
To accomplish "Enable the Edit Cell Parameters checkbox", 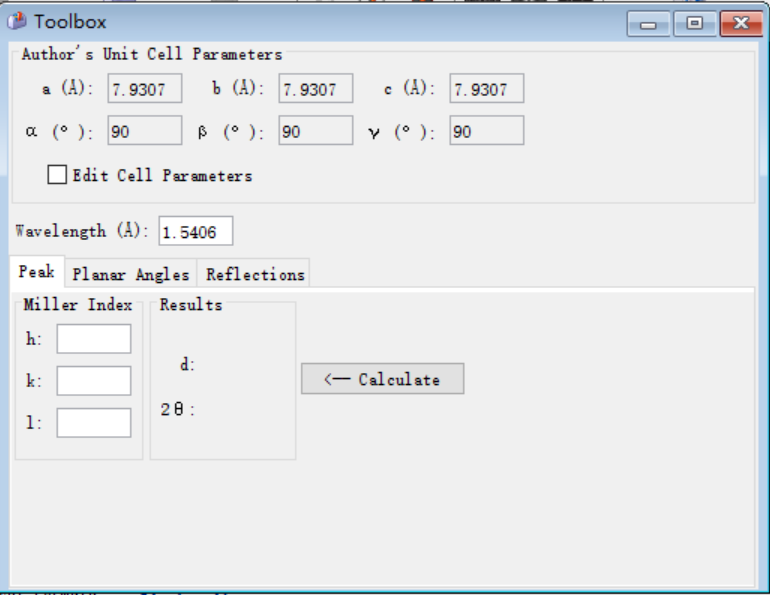I will 57,175.
